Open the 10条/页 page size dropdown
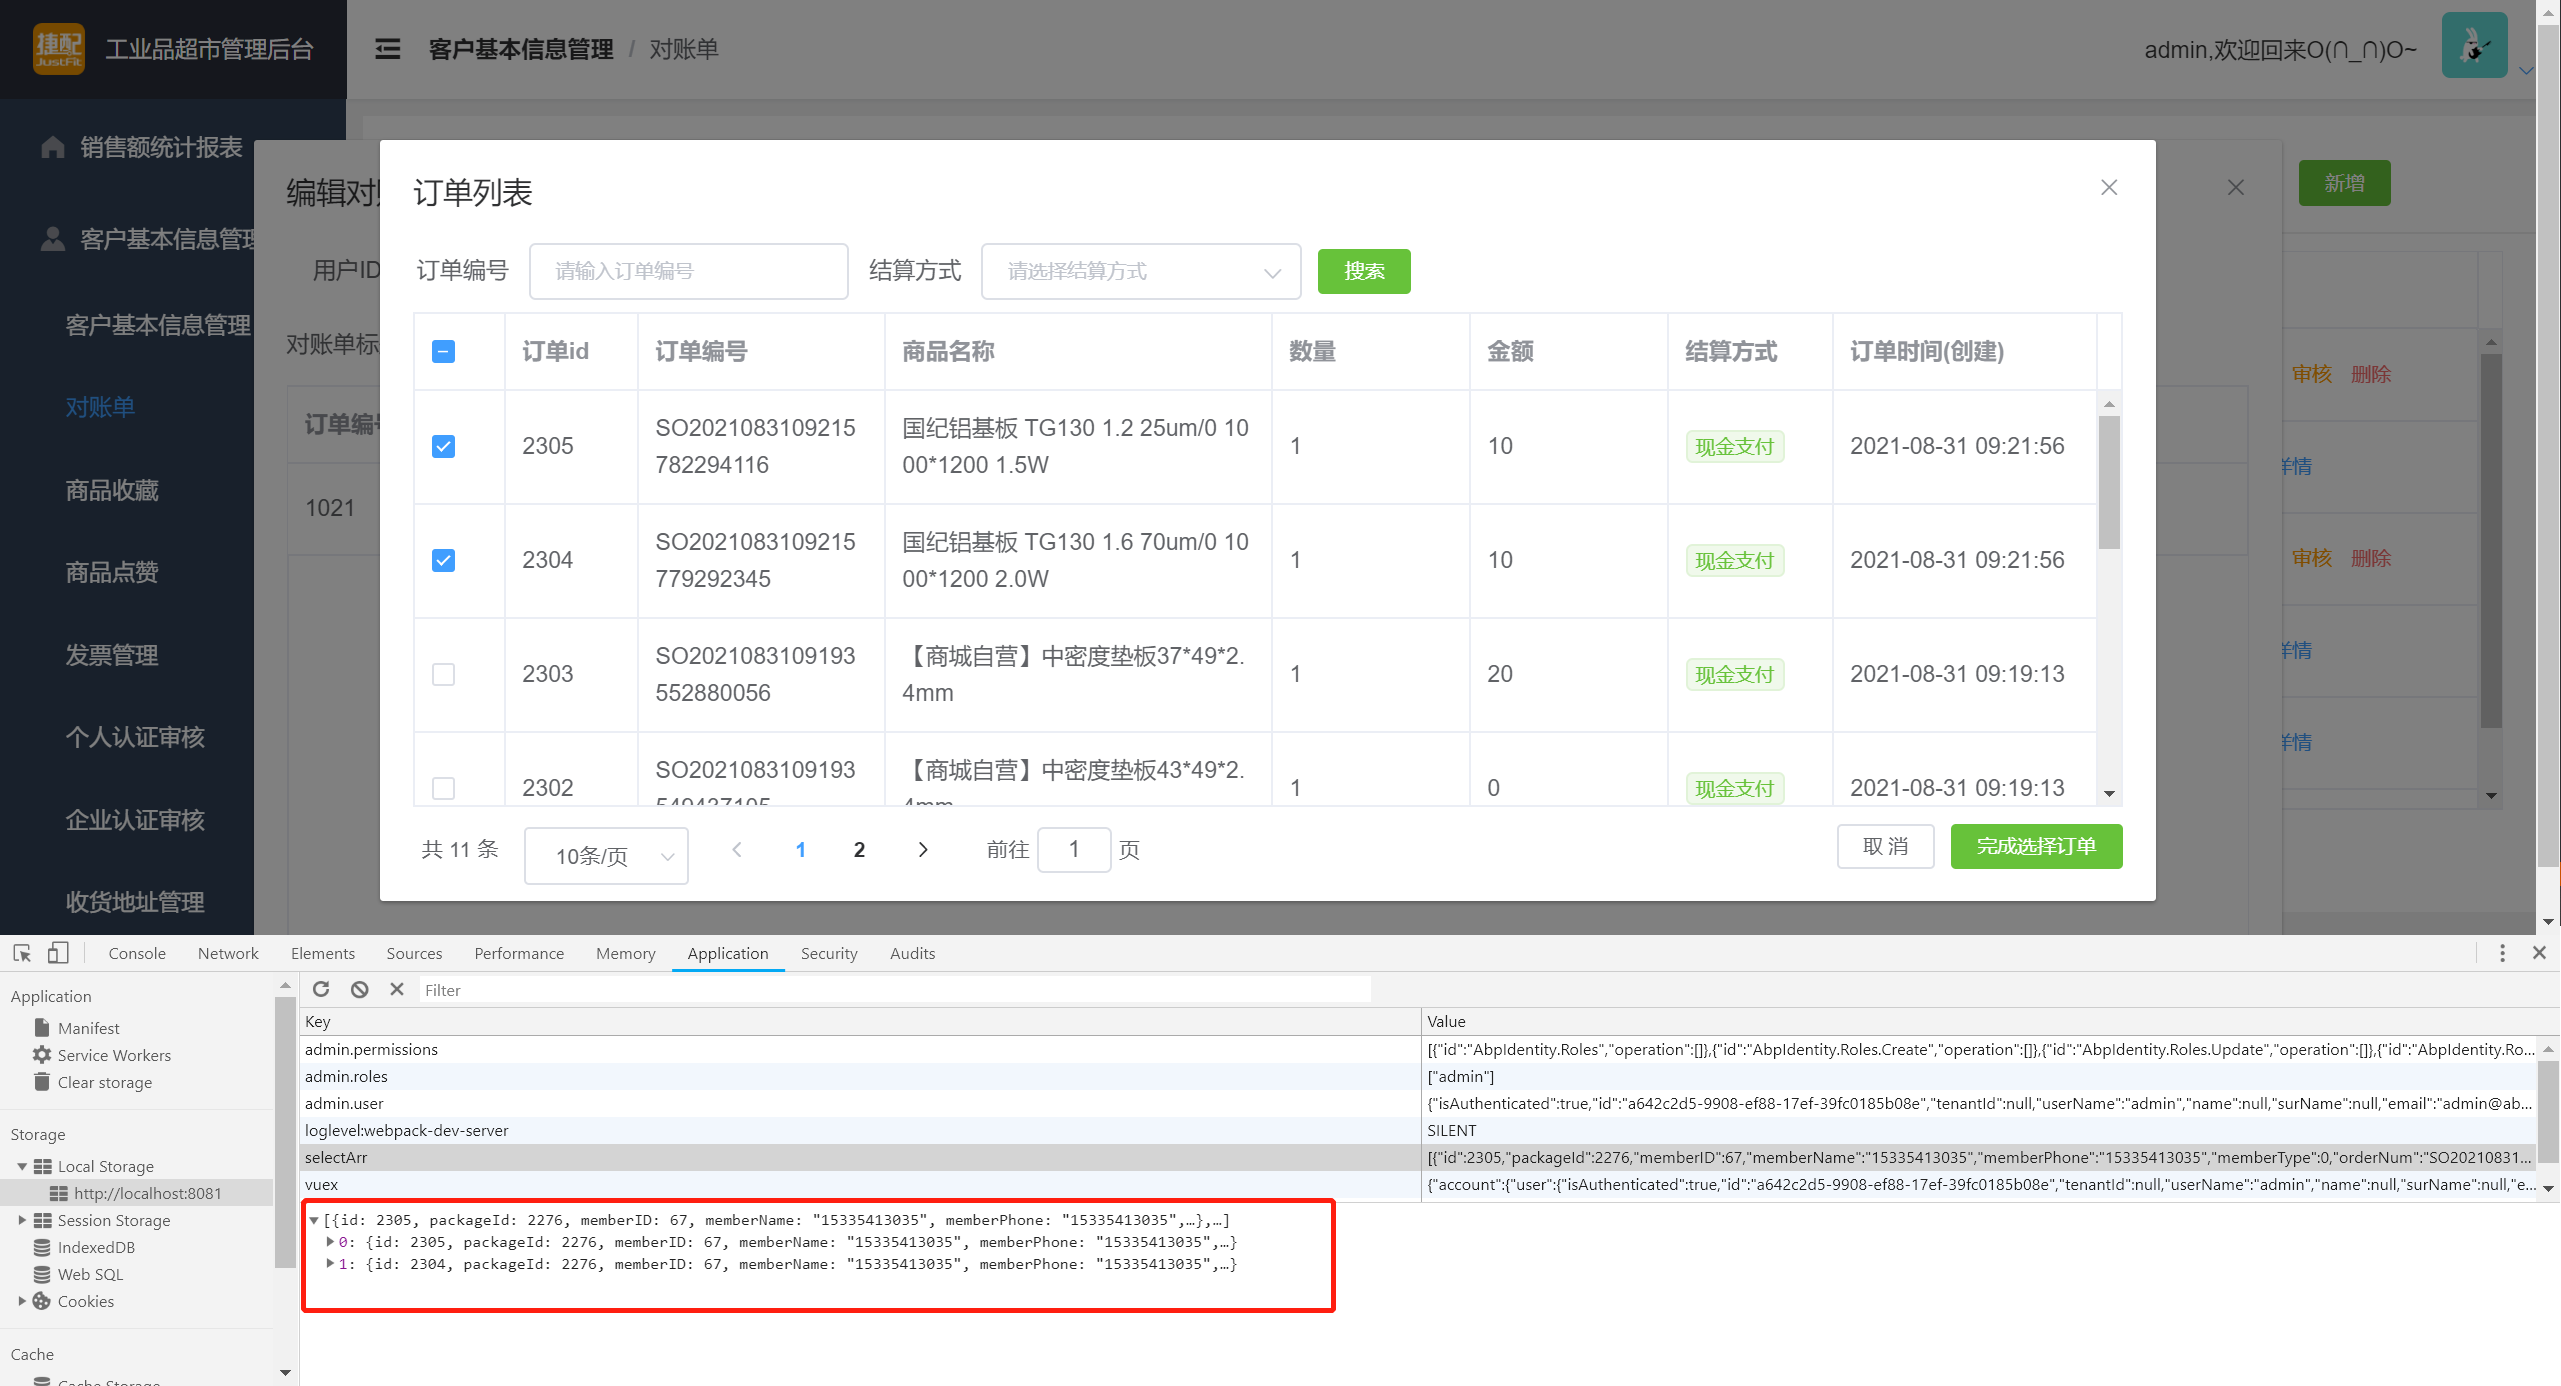Viewport: 2561px width, 1386px height. click(606, 856)
